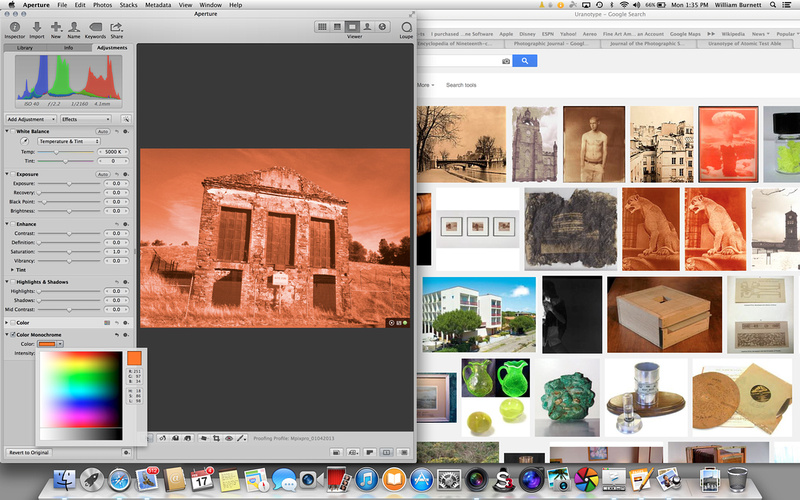This screenshot has width=800, height=500.
Task: Select the Crop tool below viewer
Action: click(216, 438)
